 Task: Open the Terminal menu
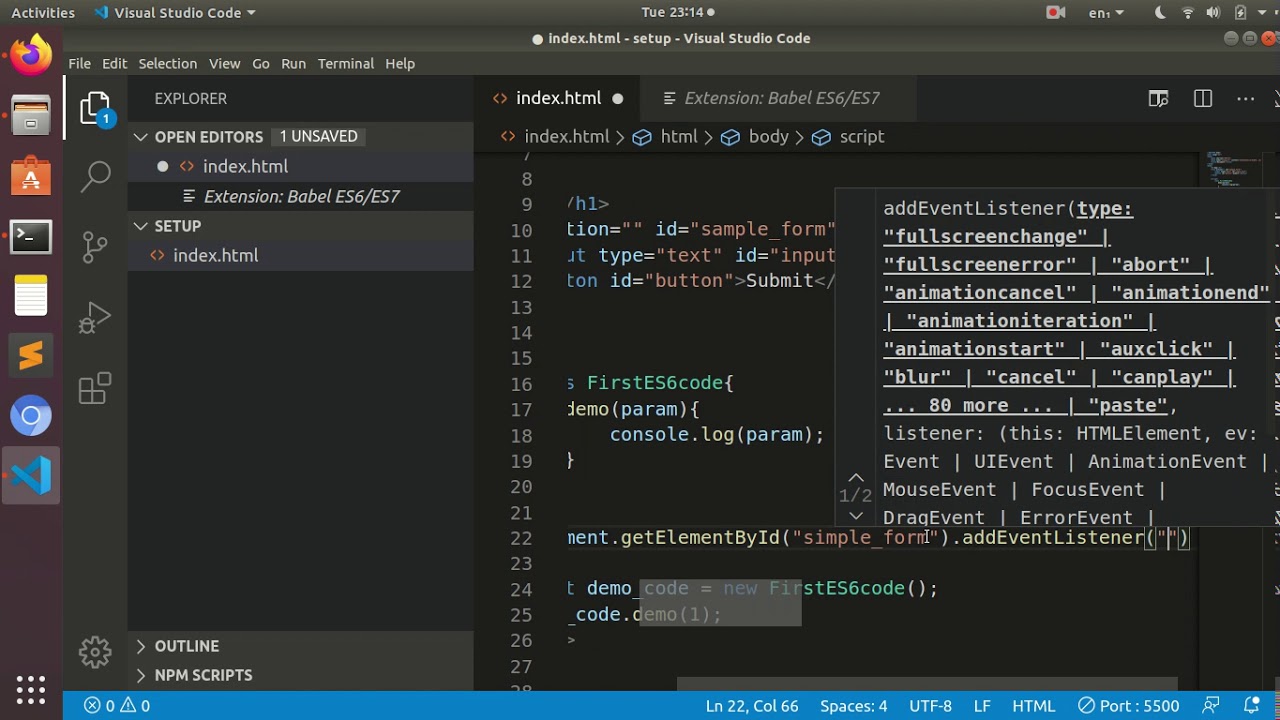pos(345,63)
